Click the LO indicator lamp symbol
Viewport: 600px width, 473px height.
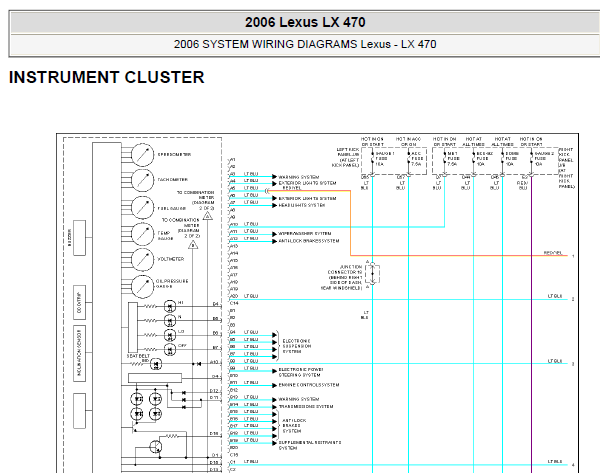coord(170,335)
